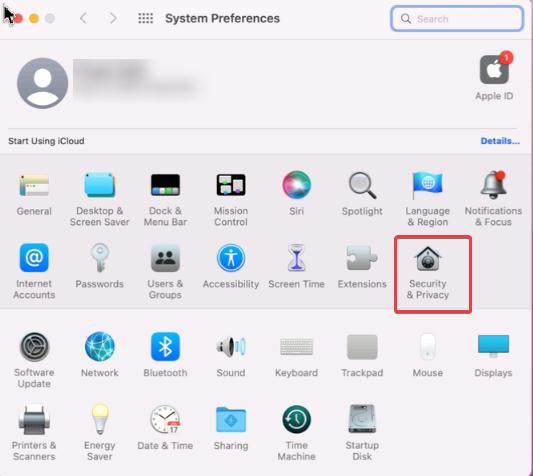
Task: Go forward using the right chevron
Action: coord(113,18)
